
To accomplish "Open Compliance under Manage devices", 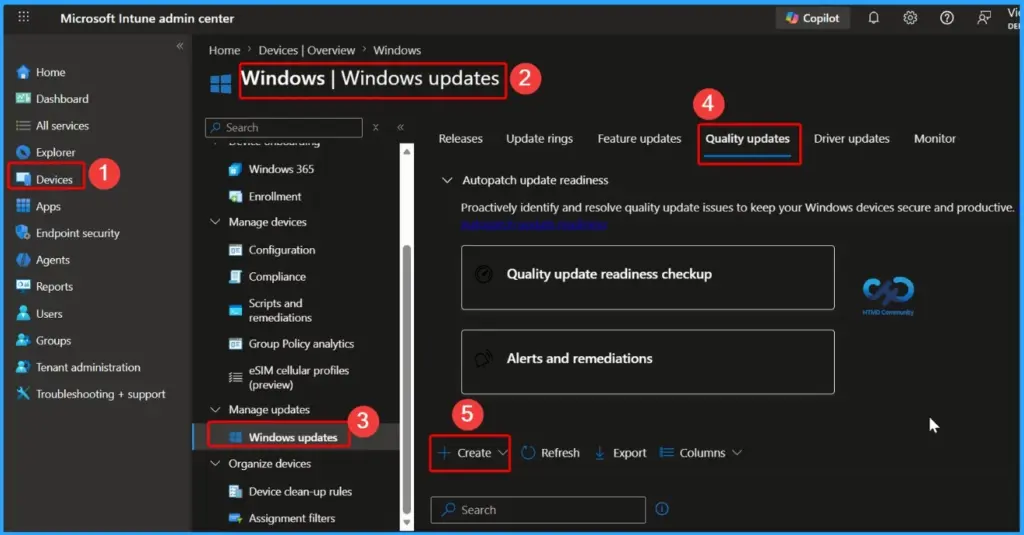I will tap(277, 277).
